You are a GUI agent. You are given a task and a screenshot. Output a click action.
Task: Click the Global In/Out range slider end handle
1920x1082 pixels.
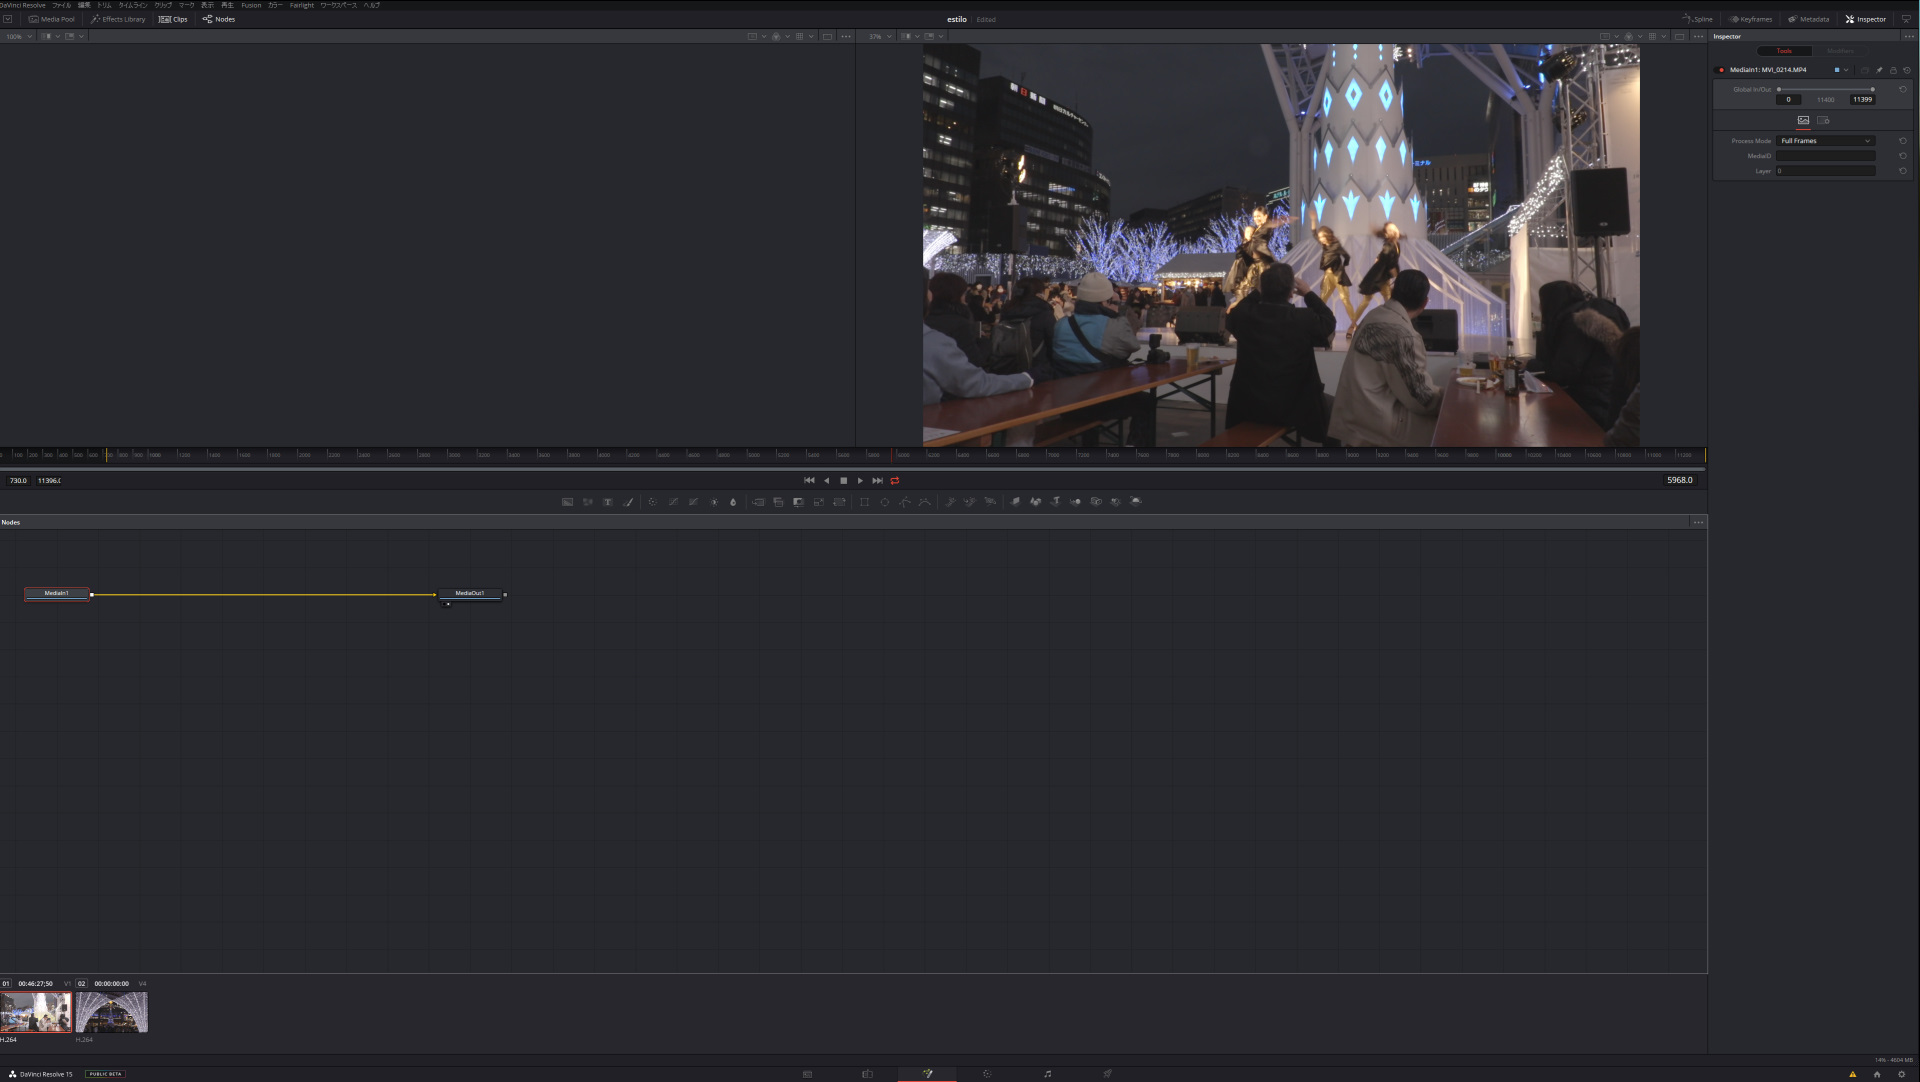point(1873,90)
